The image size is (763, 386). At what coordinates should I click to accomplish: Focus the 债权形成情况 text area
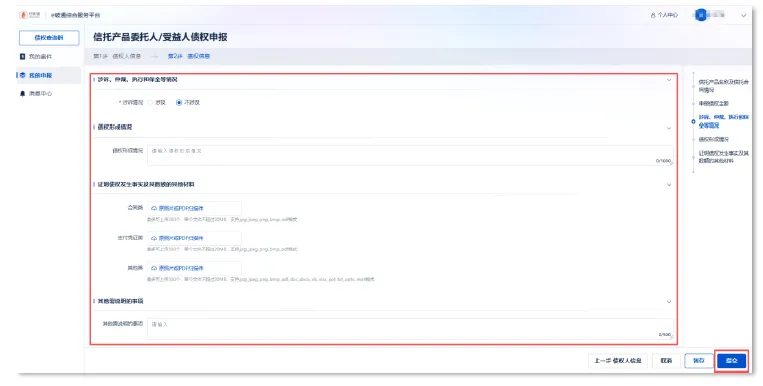click(410, 155)
